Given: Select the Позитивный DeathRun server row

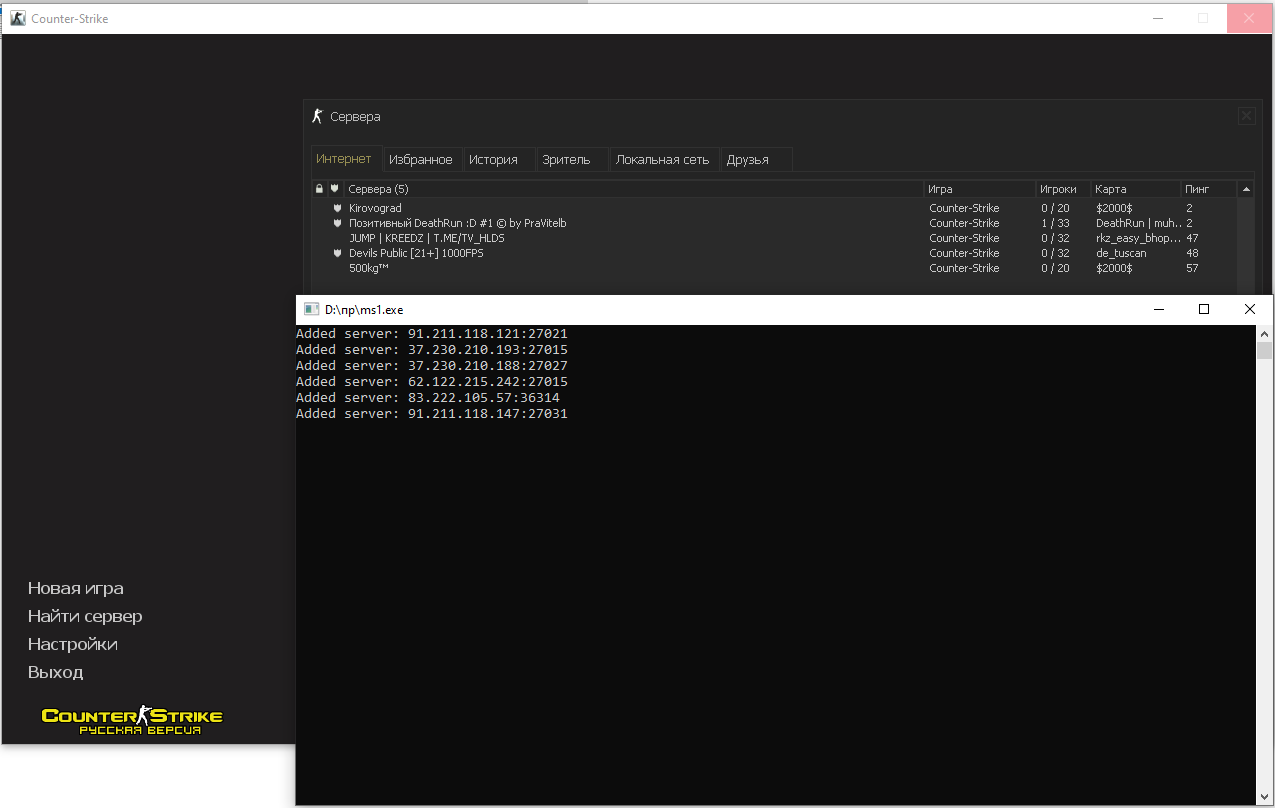Looking at the screenshot, I should 774,223.
